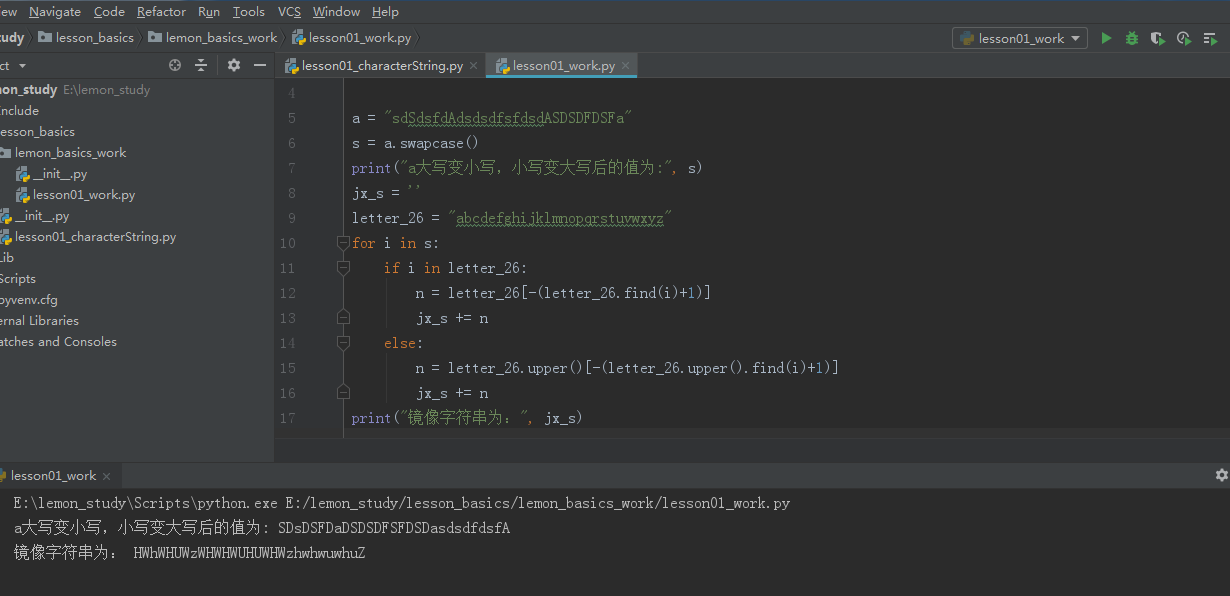The height and width of the screenshot is (596, 1230).
Task: Click the locate-file target icon in Project panel
Action: pos(175,65)
